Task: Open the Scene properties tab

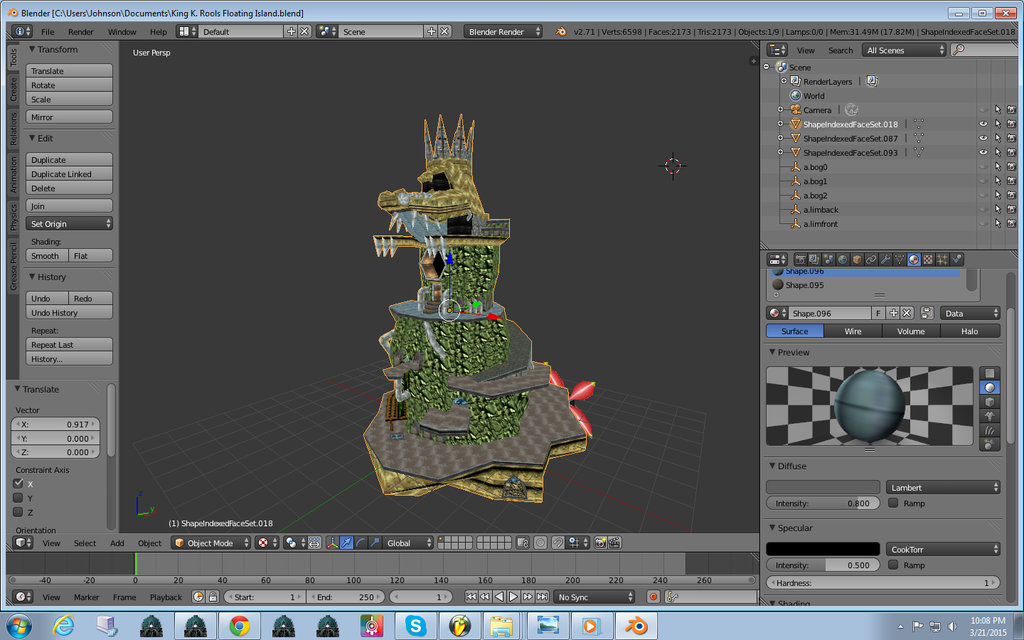Action: click(x=828, y=259)
